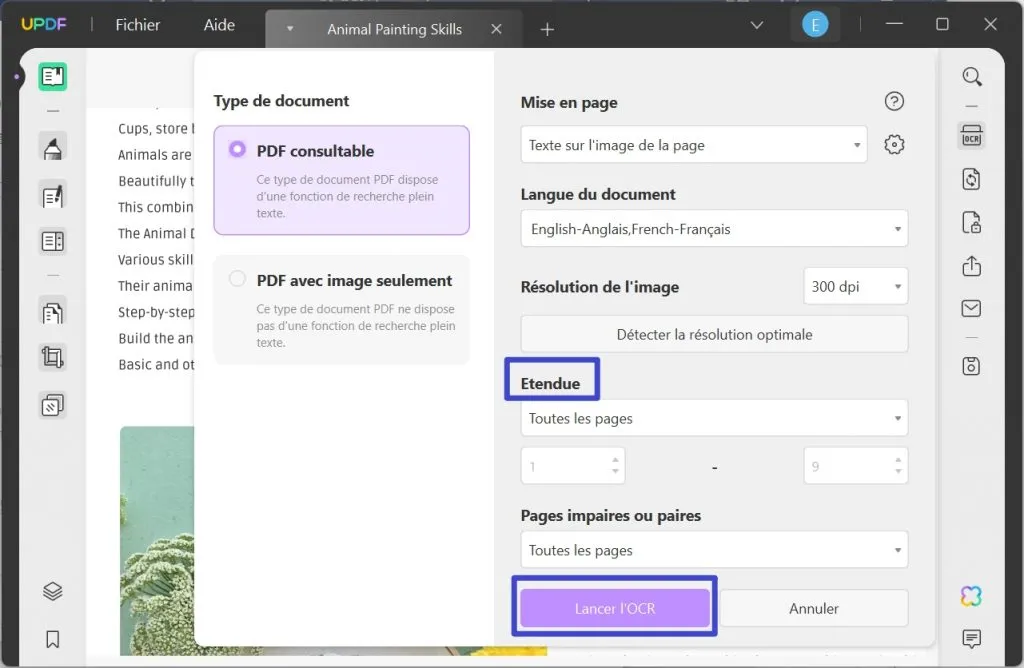
Task: Click the ending page number field
Action: click(855, 465)
